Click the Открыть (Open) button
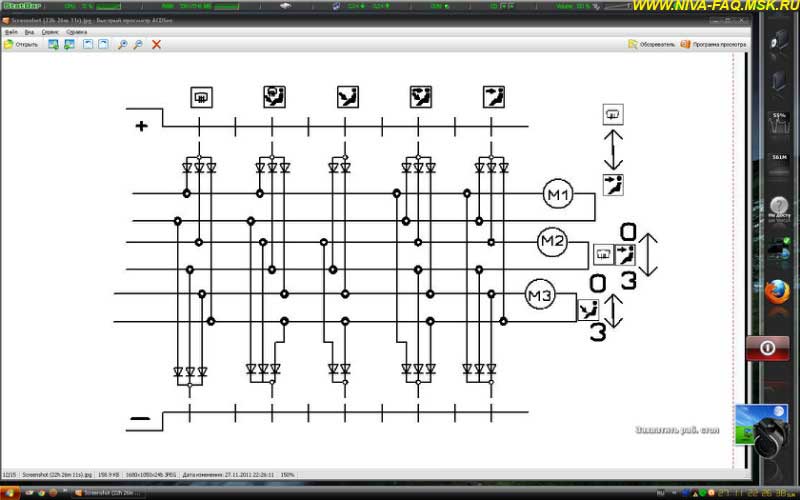The image size is (800, 500). point(21,44)
